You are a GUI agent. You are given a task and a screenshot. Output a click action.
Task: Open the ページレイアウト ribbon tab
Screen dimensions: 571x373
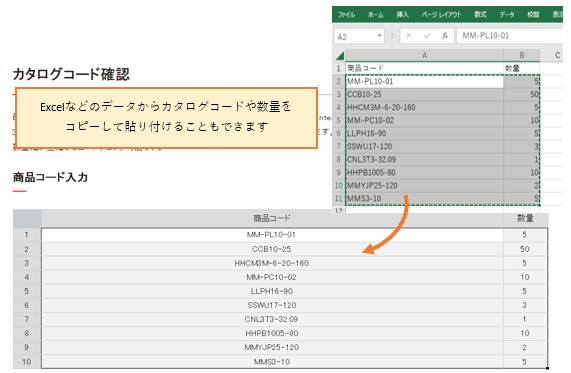441,15
